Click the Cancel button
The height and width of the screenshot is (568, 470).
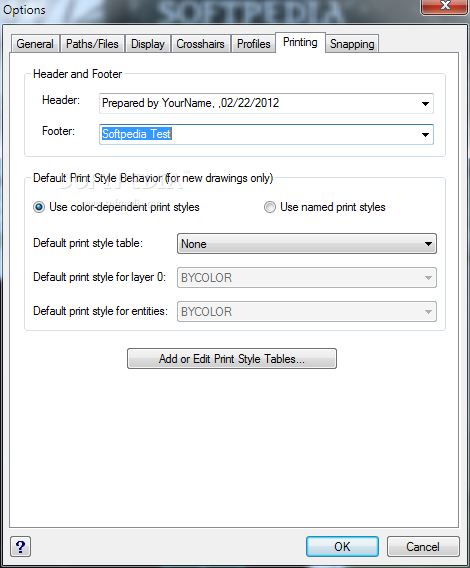click(x=423, y=547)
